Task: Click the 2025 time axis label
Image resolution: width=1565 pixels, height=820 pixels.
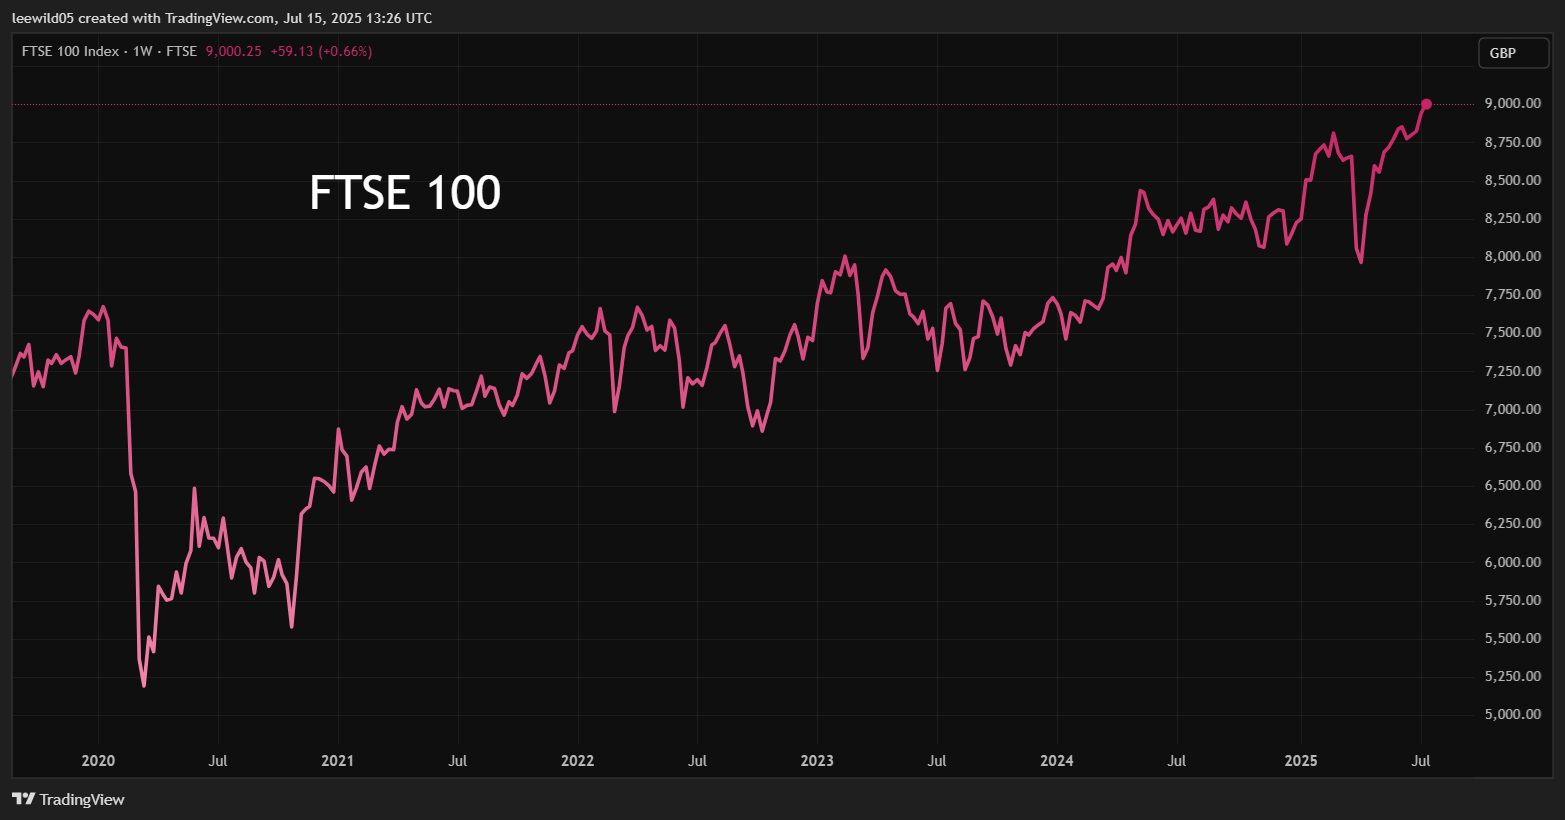Action: pos(1301,761)
